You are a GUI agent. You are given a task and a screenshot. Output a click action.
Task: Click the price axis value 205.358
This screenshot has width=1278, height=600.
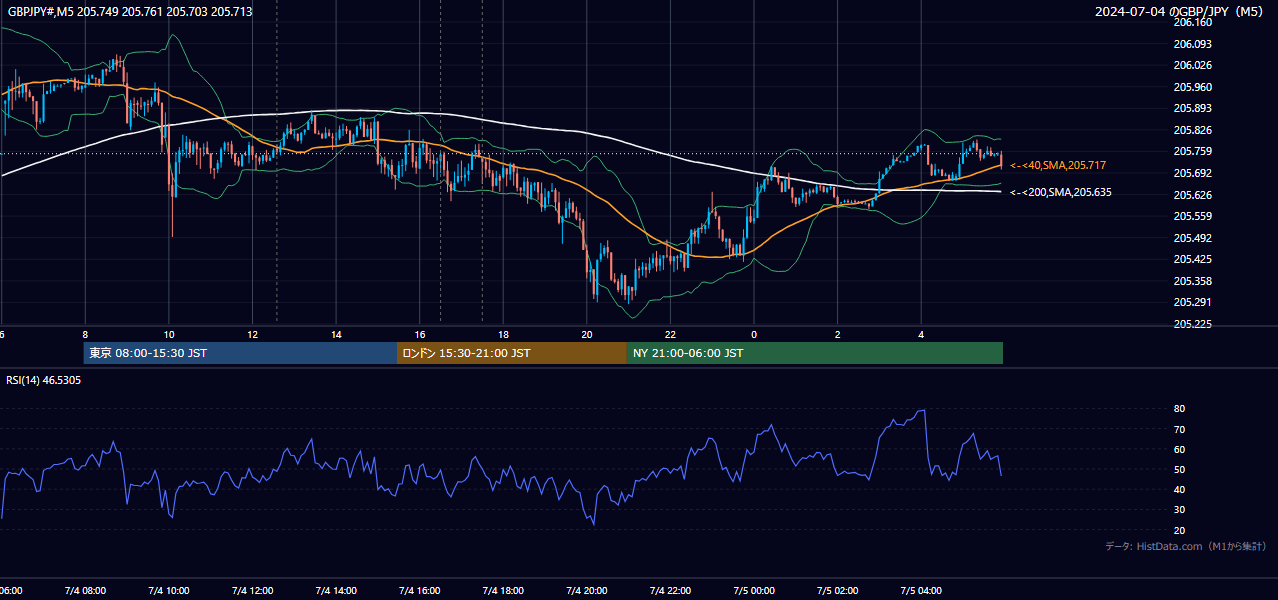(x=1193, y=281)
